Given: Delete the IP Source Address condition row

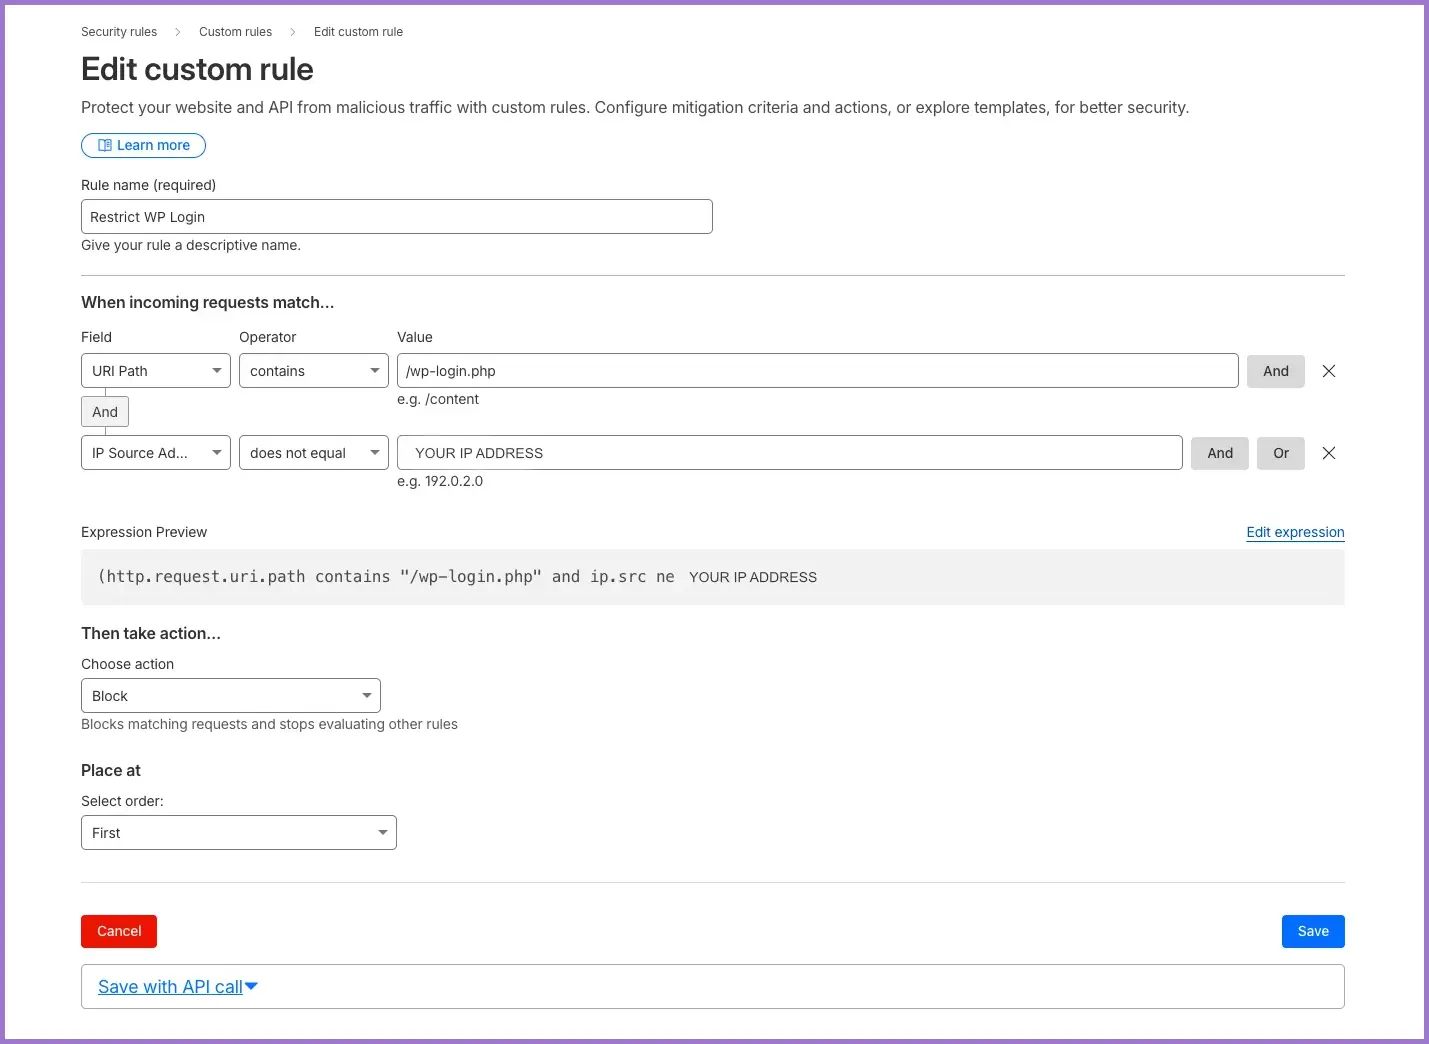Looking at the screenshot, I should click(x=1329, y=453).
